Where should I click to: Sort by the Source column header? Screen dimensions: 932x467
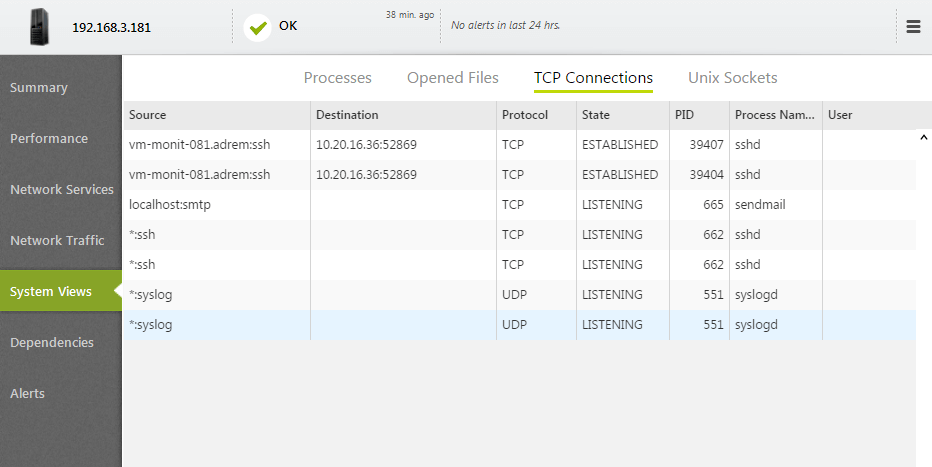tap(217, 115)
